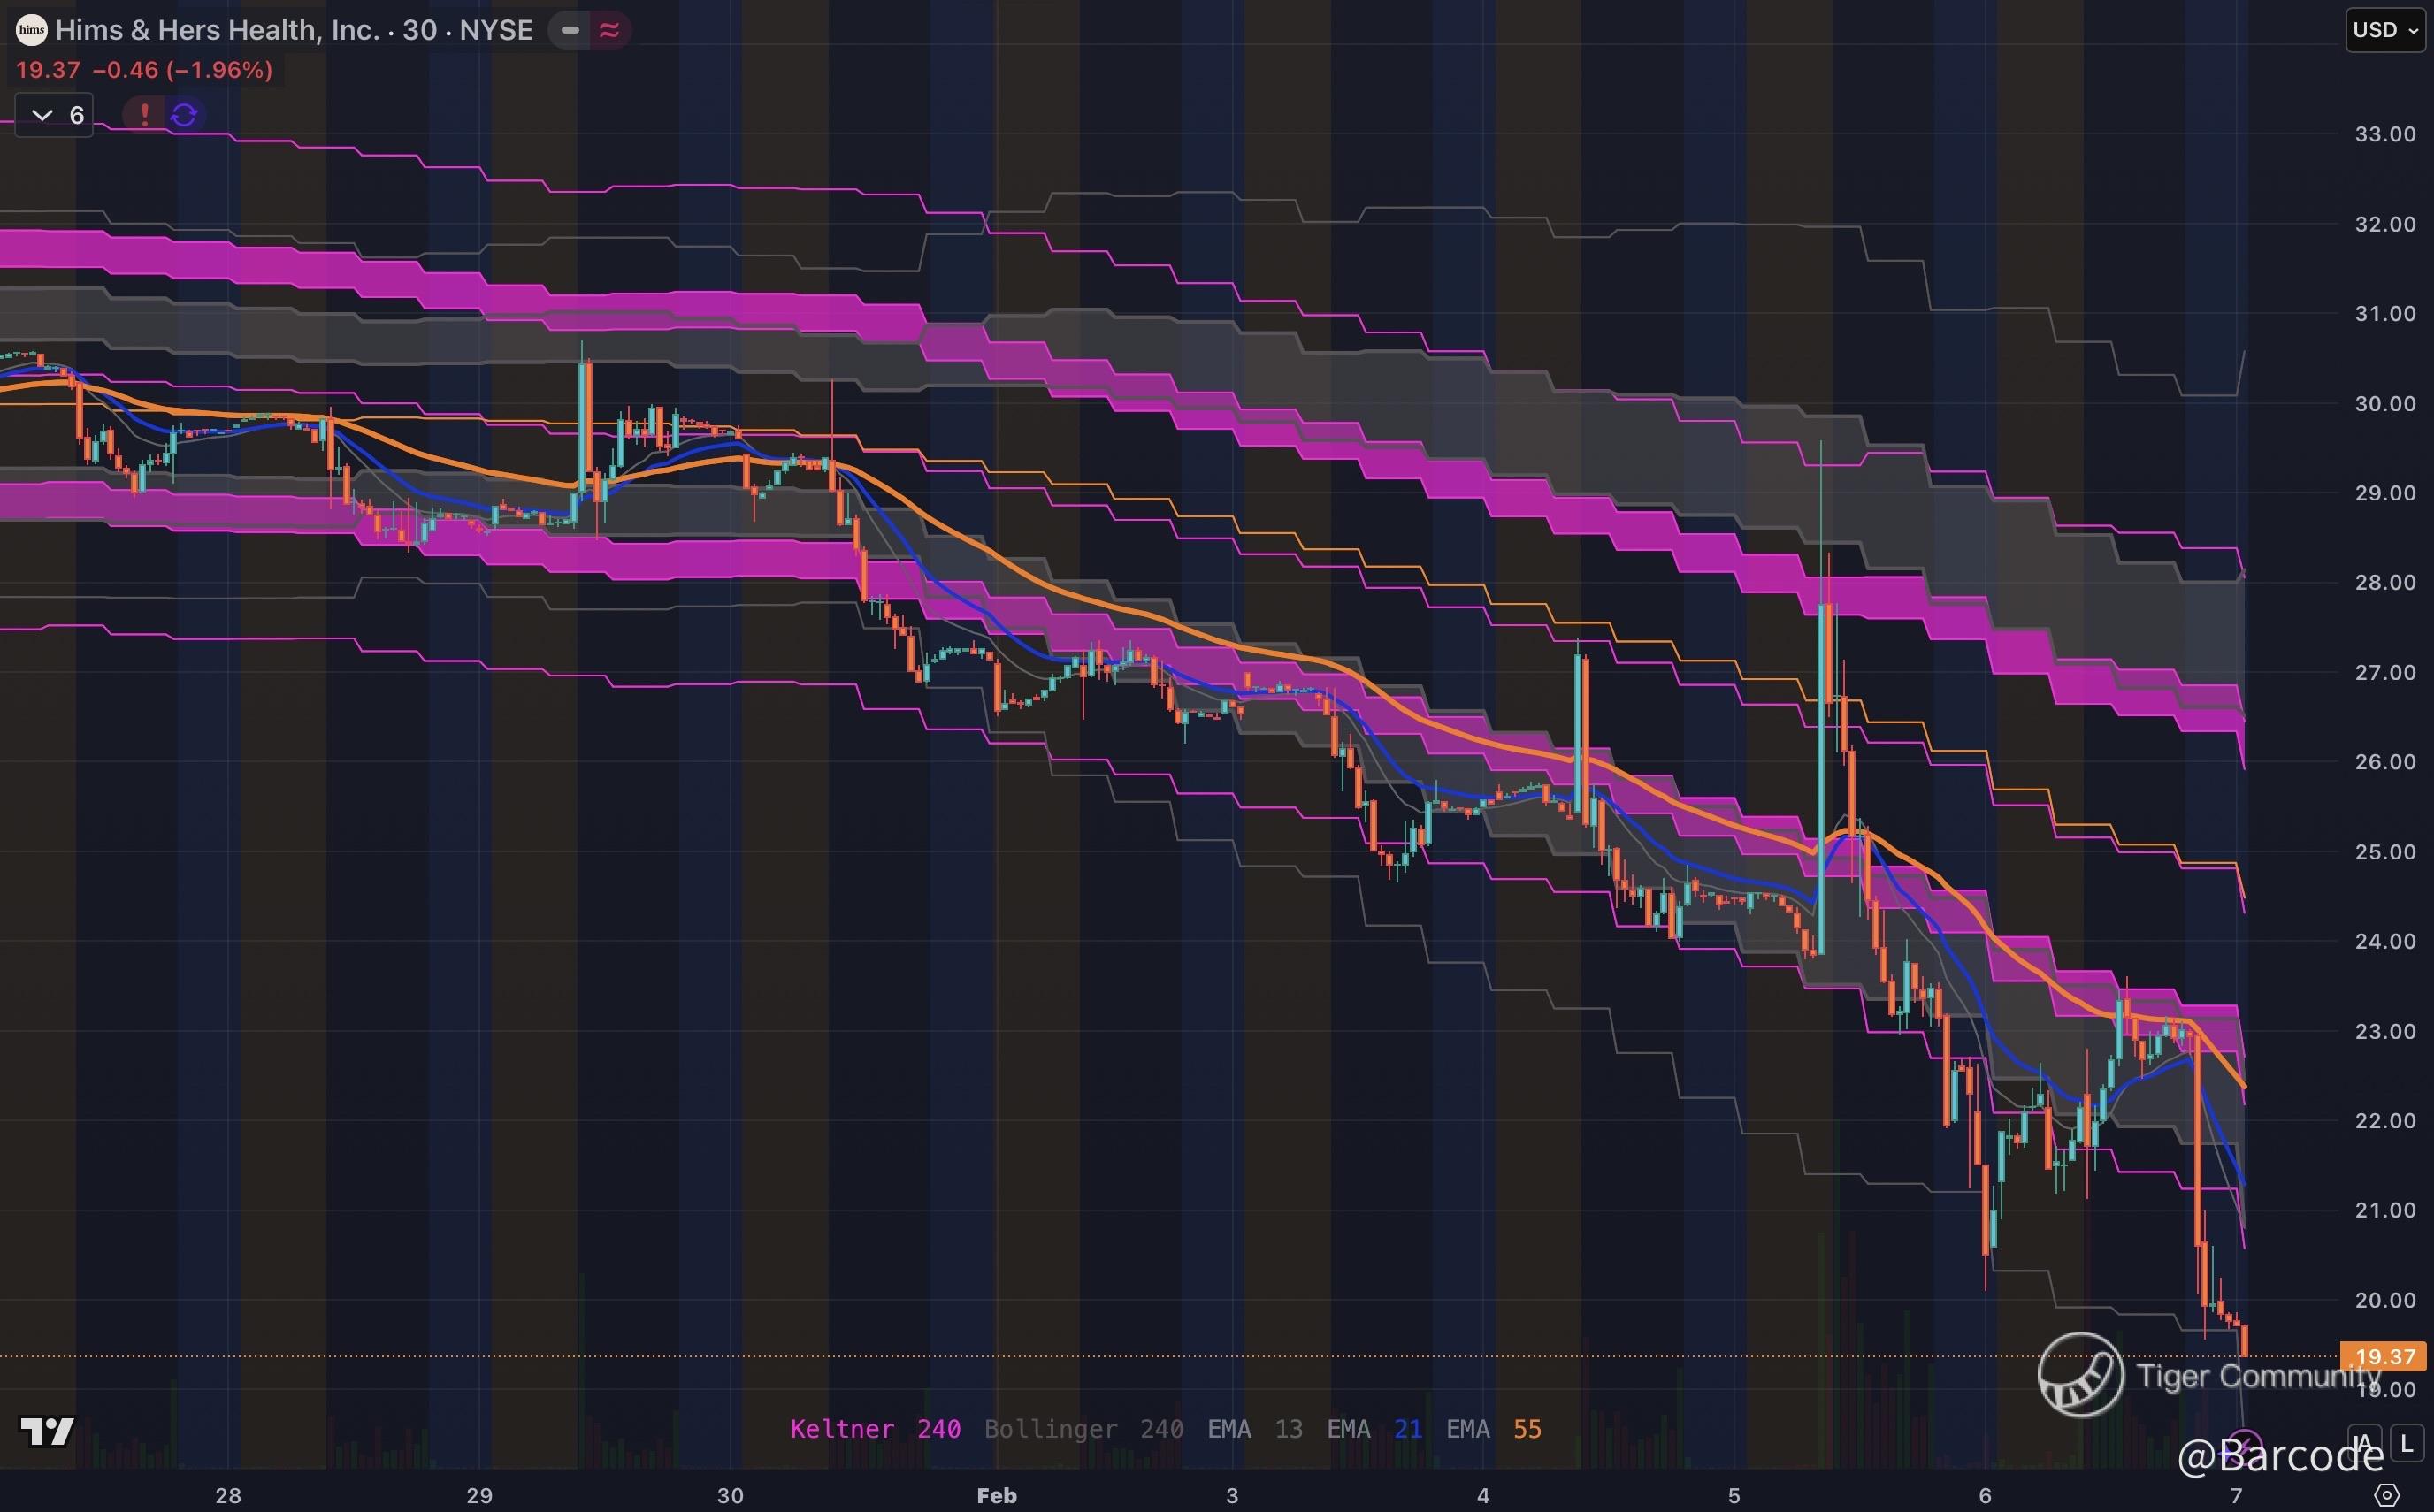Expand the collapsed indicators legend chevron

coord(42,115)
